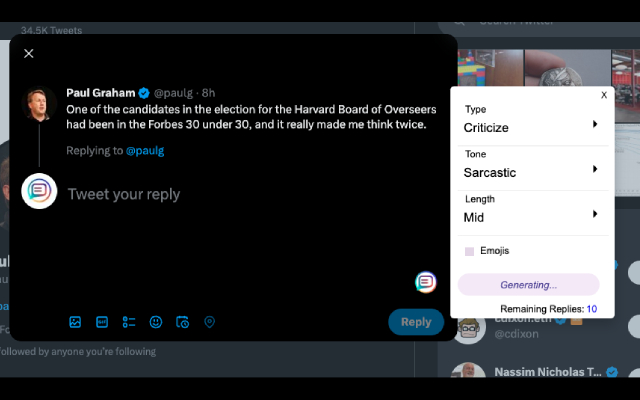The image size is (640, 400).
Task: Click the Generating button
Action: [528, 284]
